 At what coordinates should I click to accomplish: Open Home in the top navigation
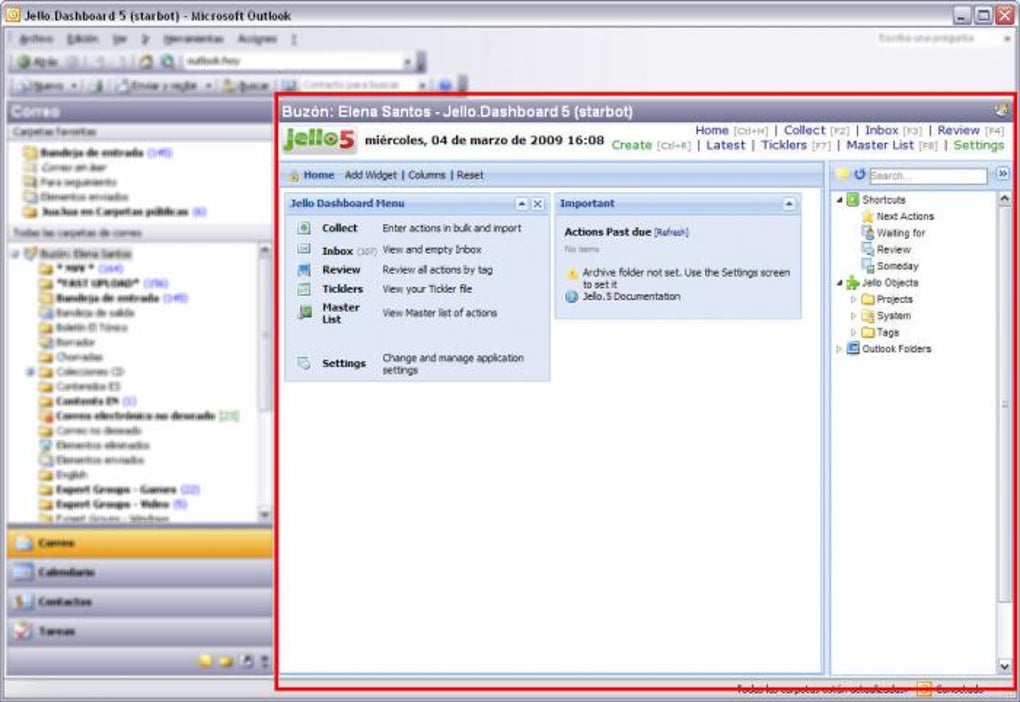click(x=712, y=130)
